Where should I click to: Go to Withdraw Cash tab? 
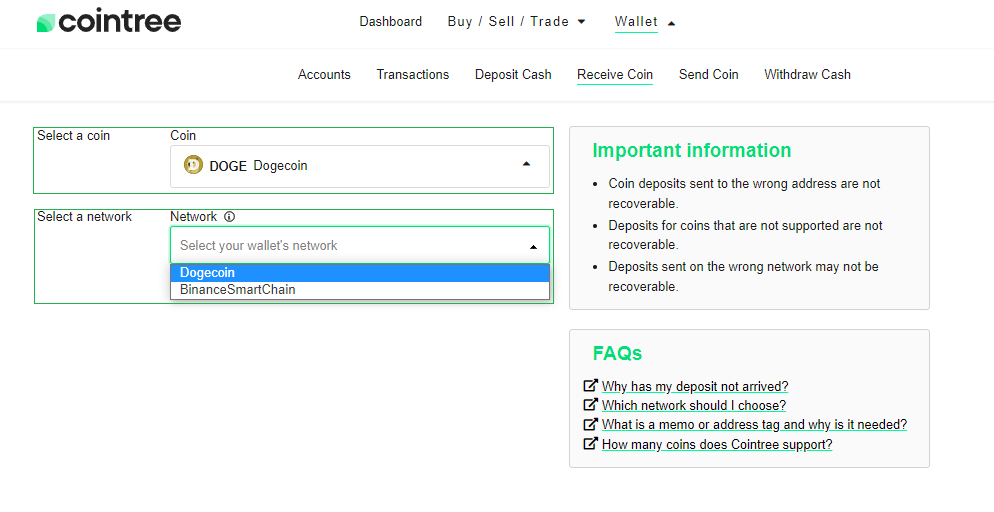(x=808, y=75)
